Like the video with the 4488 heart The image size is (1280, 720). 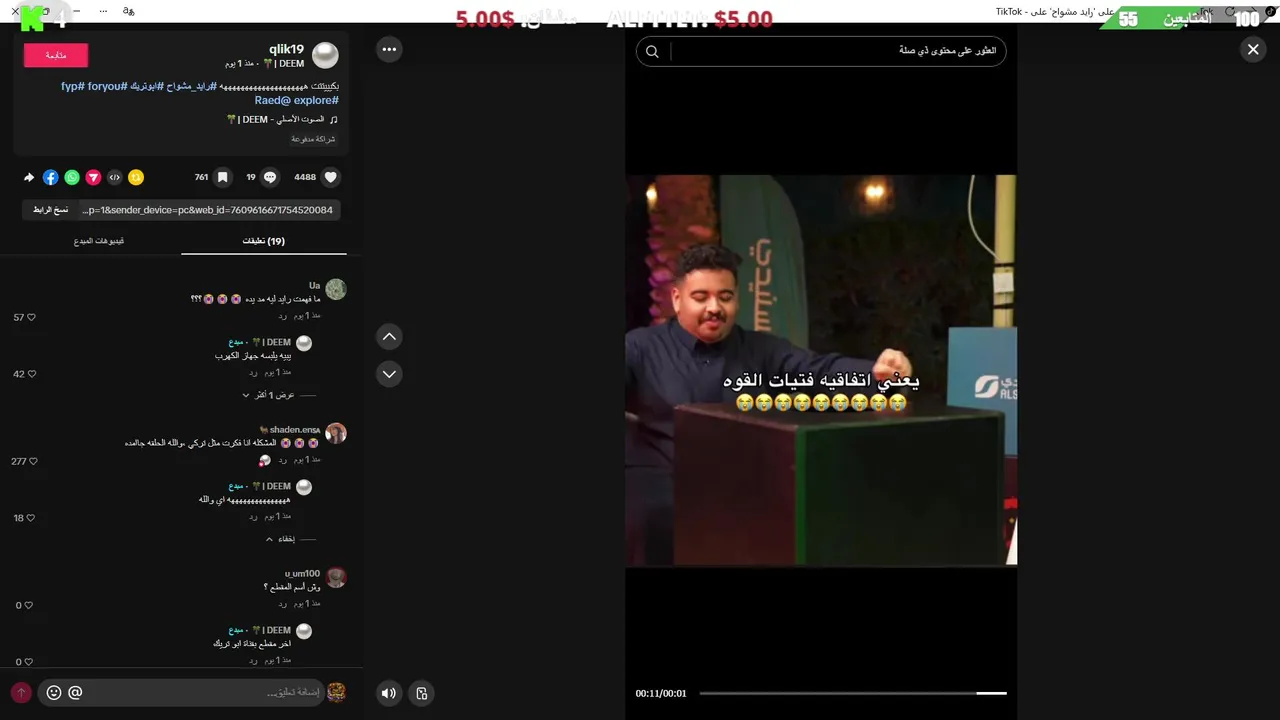[x=331, y=177]
